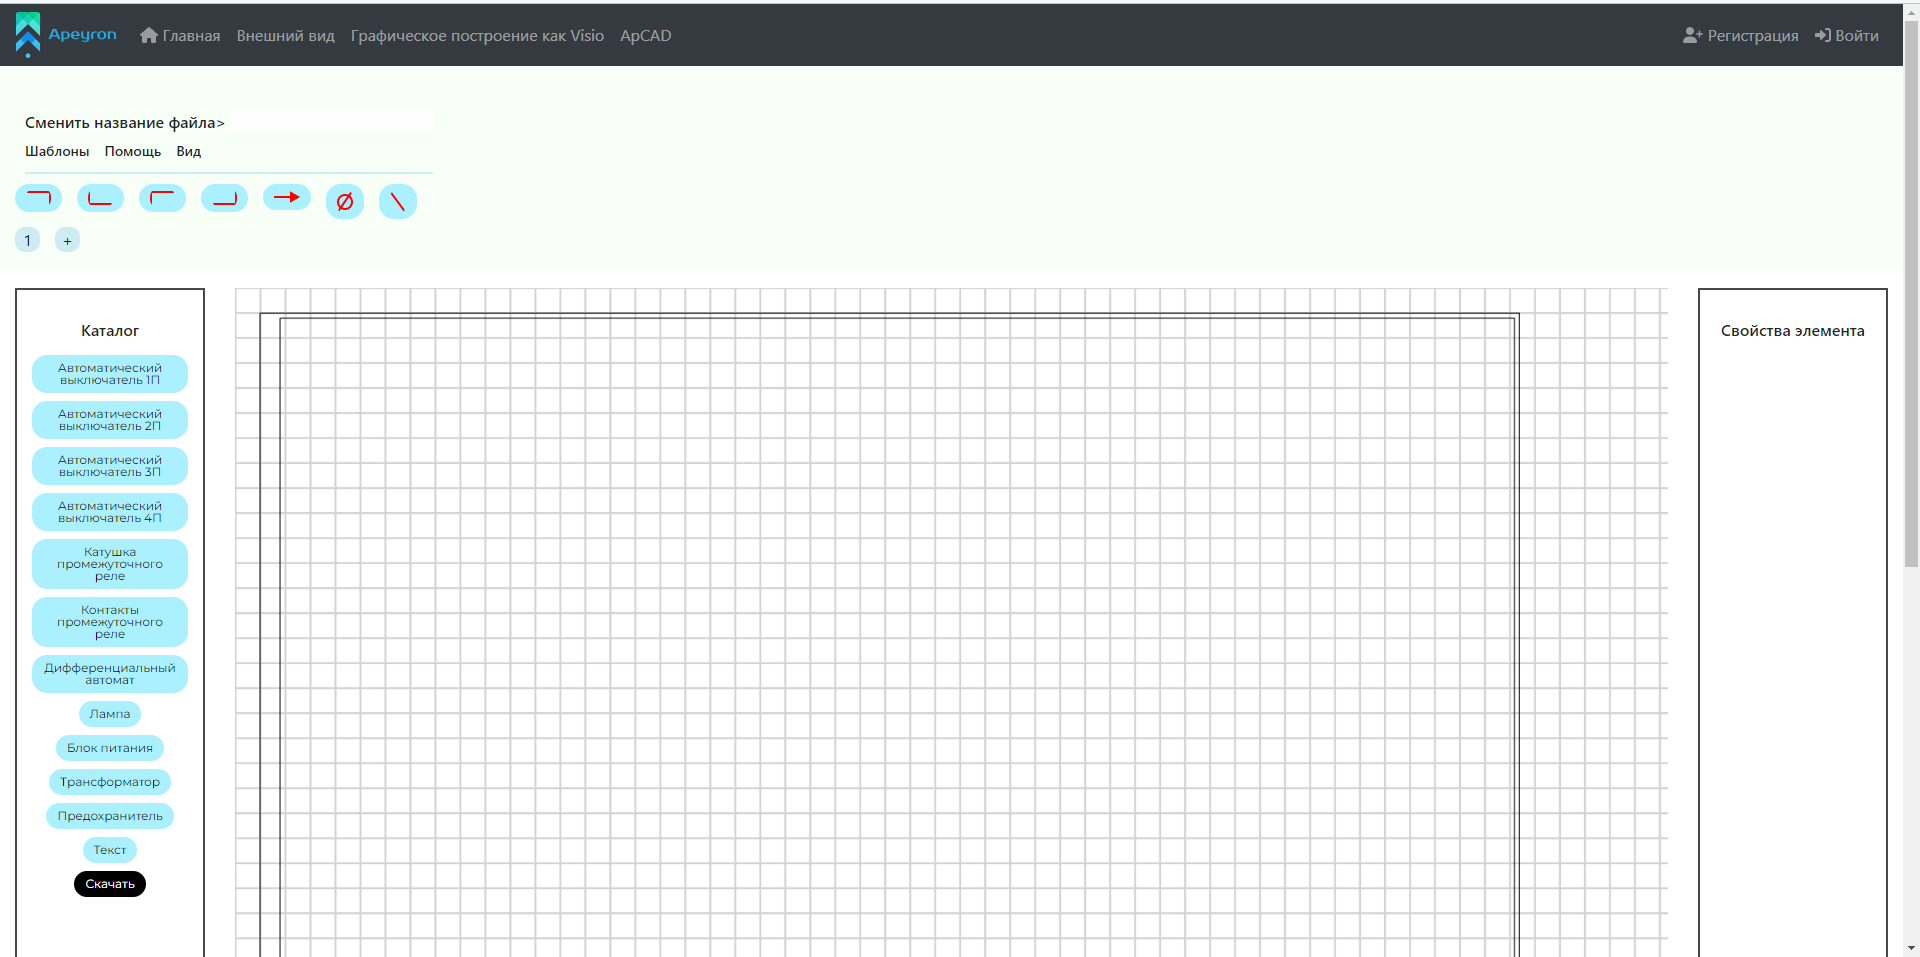Screen dimensions: 1920x957
Task: Open the Помощь menu
Action: 133,151
